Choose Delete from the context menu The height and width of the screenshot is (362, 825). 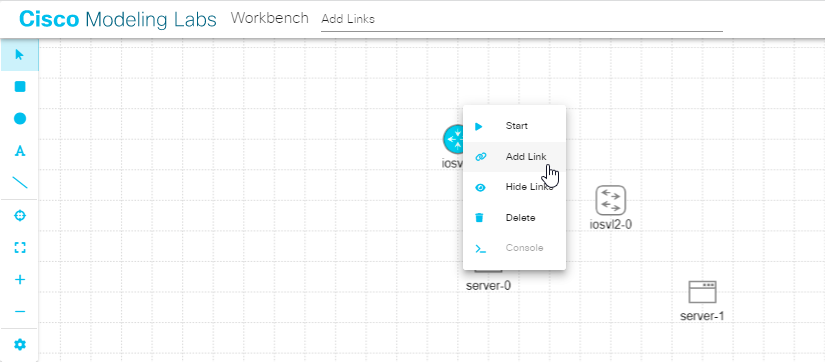(515, 218)
